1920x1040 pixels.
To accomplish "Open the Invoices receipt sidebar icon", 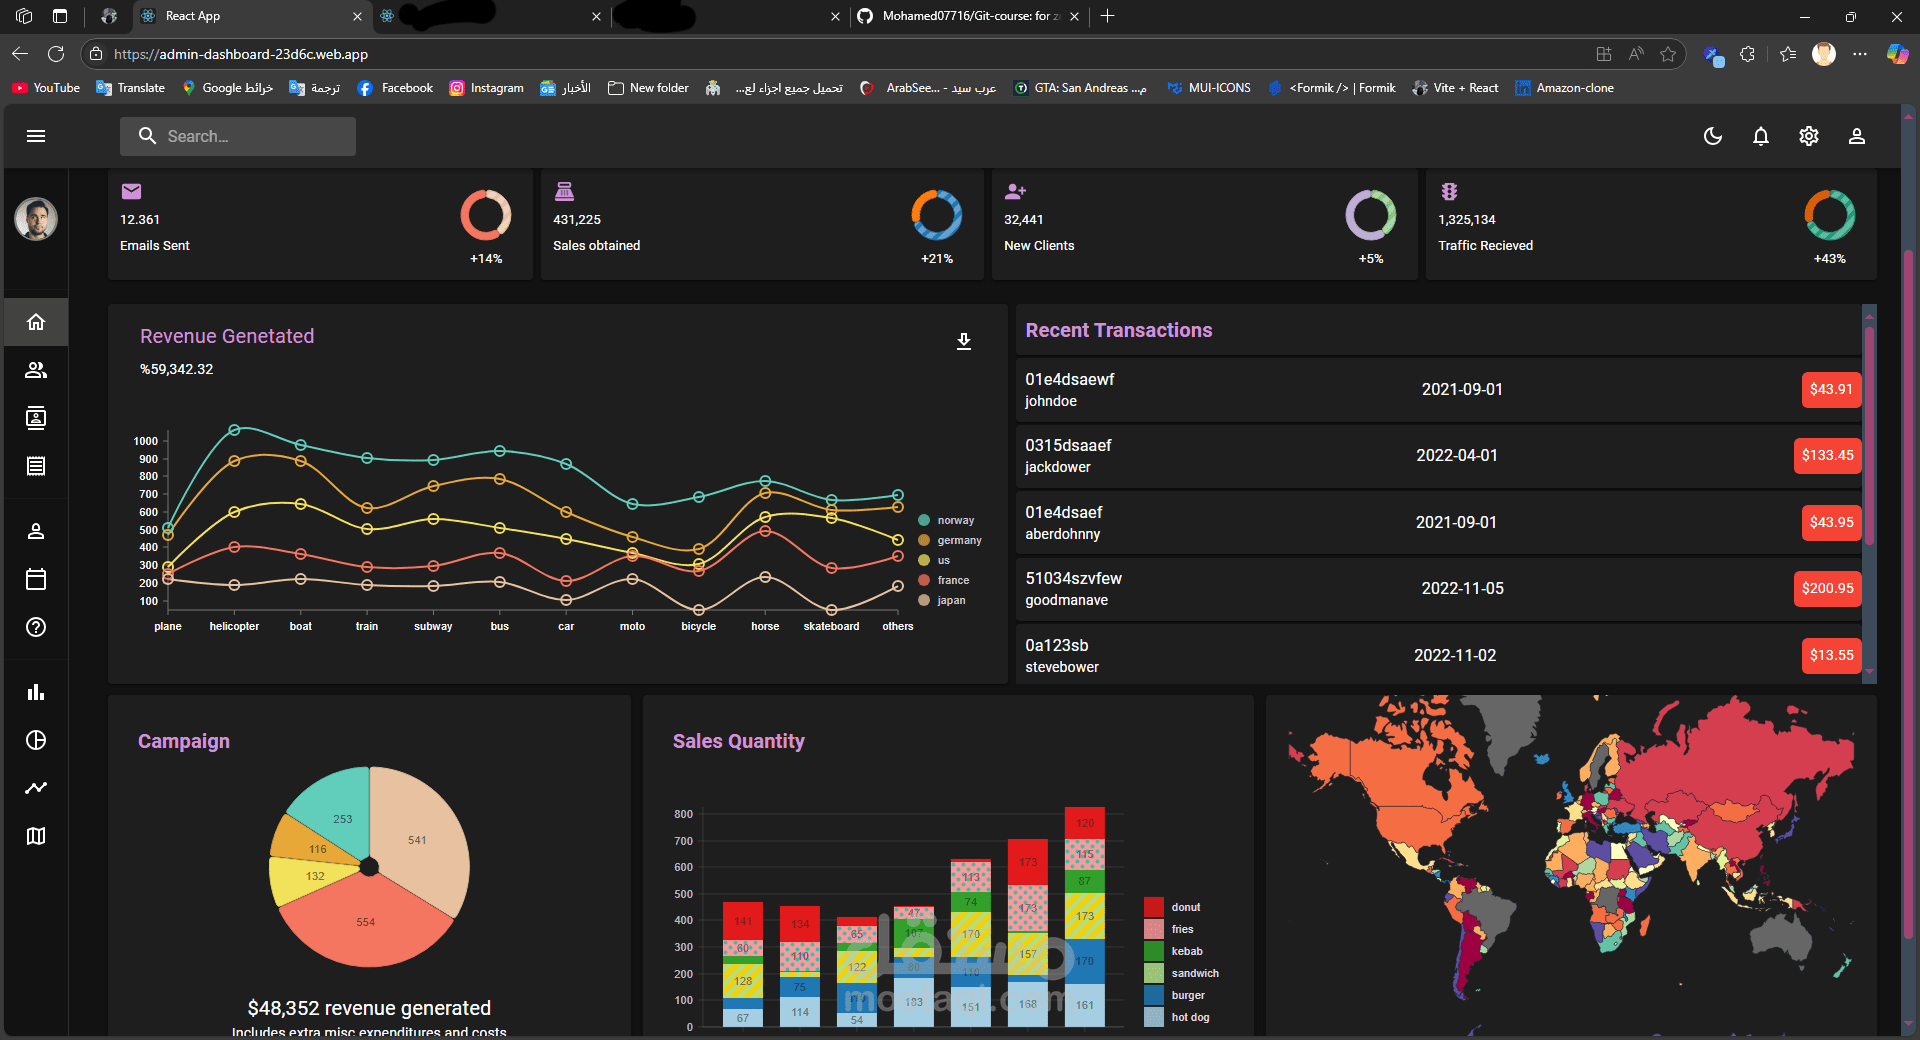I will (36, 466).
